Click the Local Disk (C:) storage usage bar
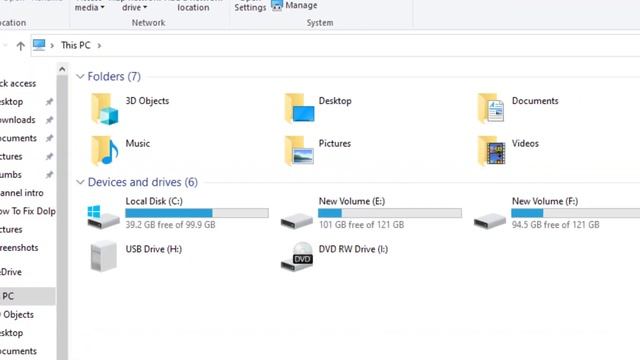Screen dimensions: 640x360 (197, 213)
